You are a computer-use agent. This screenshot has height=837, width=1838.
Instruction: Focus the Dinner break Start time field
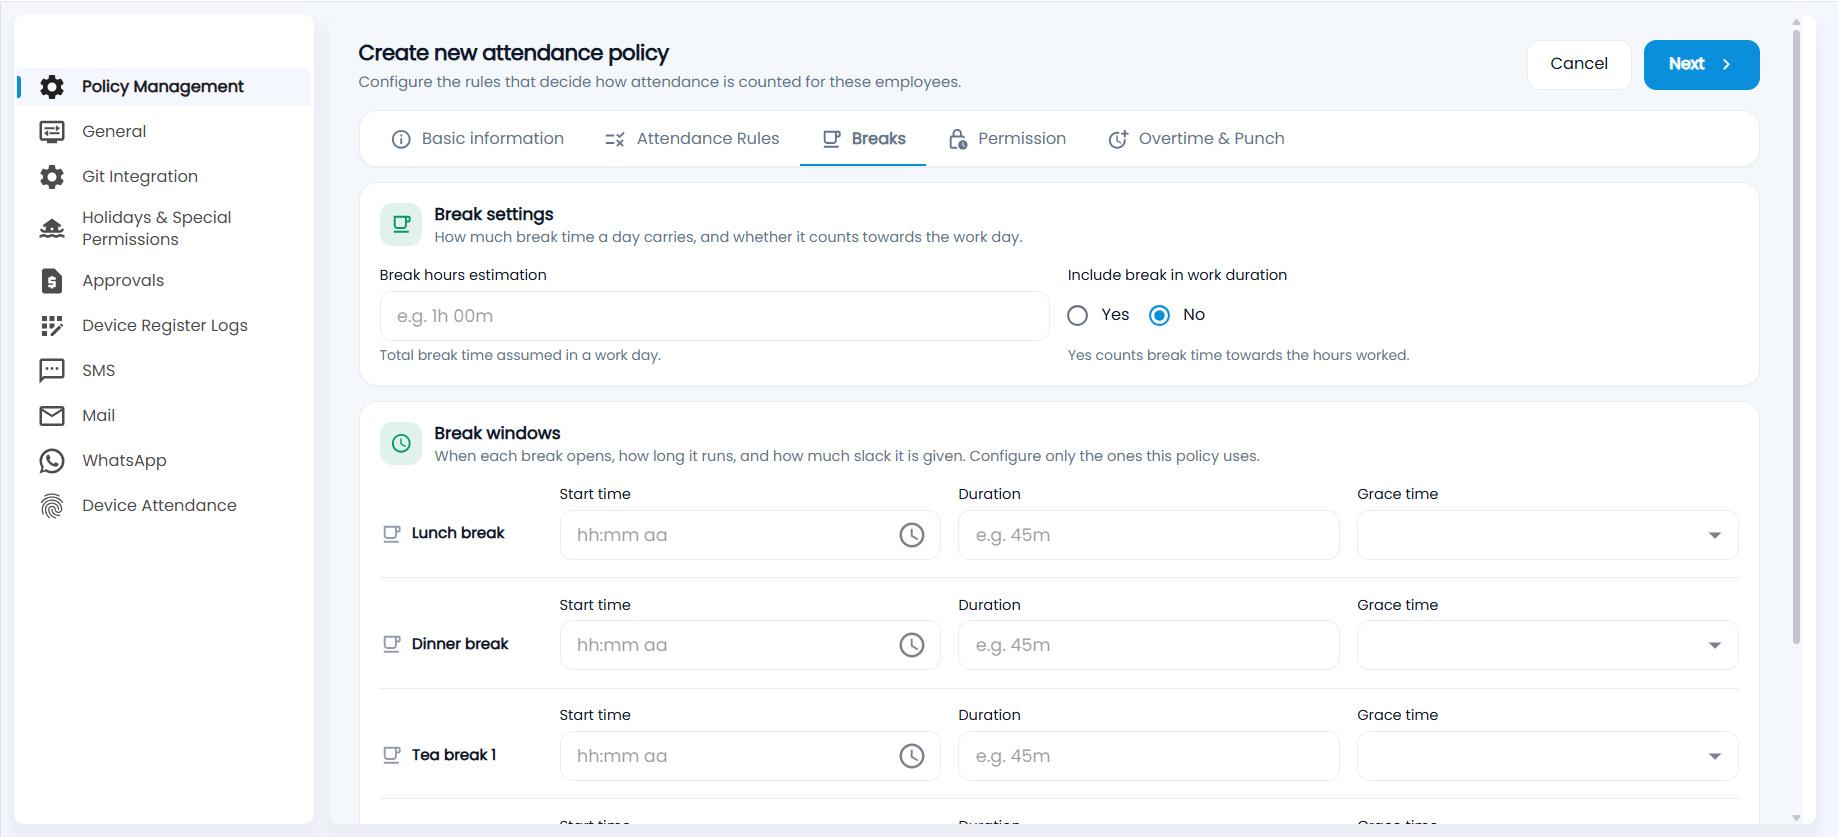pos(750,645)
